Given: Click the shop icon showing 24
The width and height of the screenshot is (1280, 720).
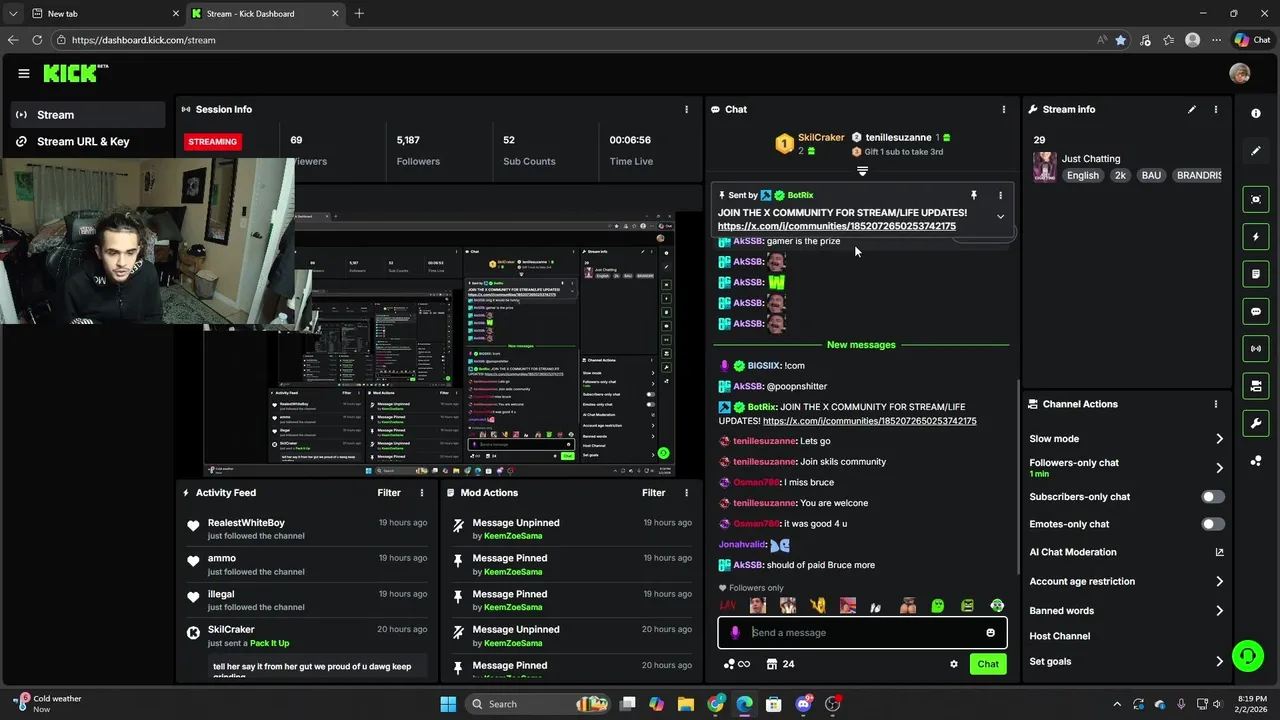Looking at the screenshot, I should pyautogui.click(x=780, y=664).
